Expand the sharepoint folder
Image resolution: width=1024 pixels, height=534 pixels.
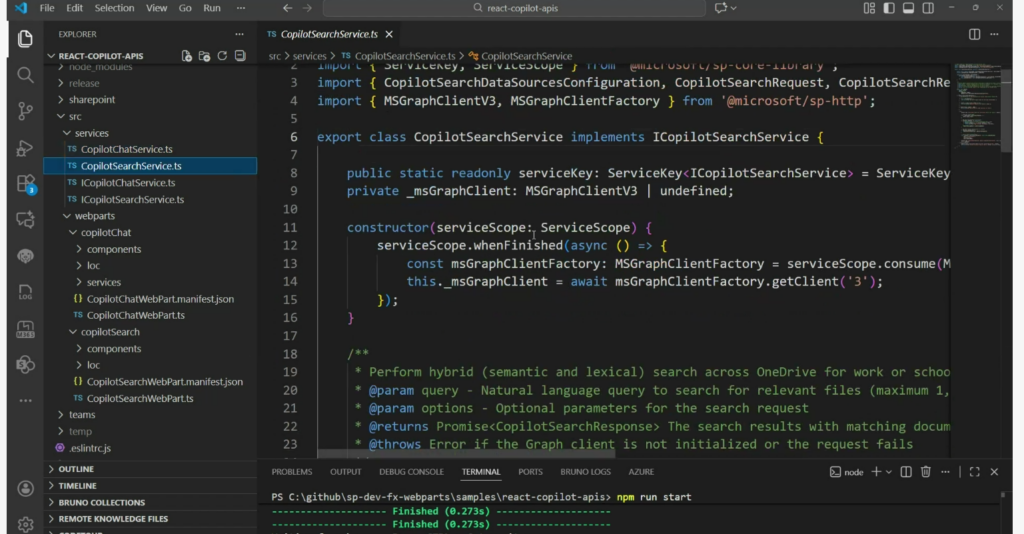pos(92,100)
